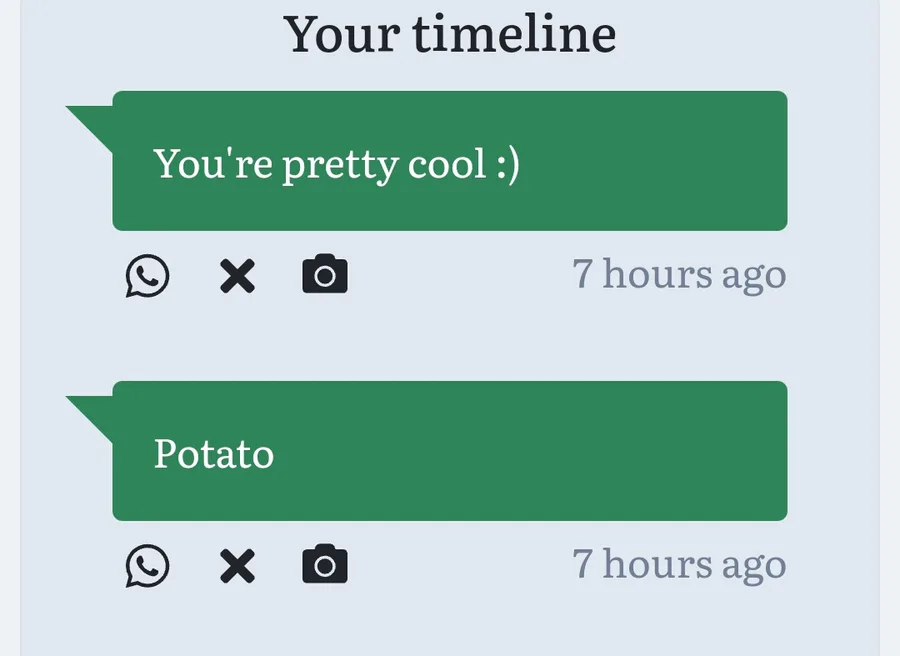Click "7 hours ago" under first message
The width and height of the screenshot is (900, 656).
click(679, 274)
